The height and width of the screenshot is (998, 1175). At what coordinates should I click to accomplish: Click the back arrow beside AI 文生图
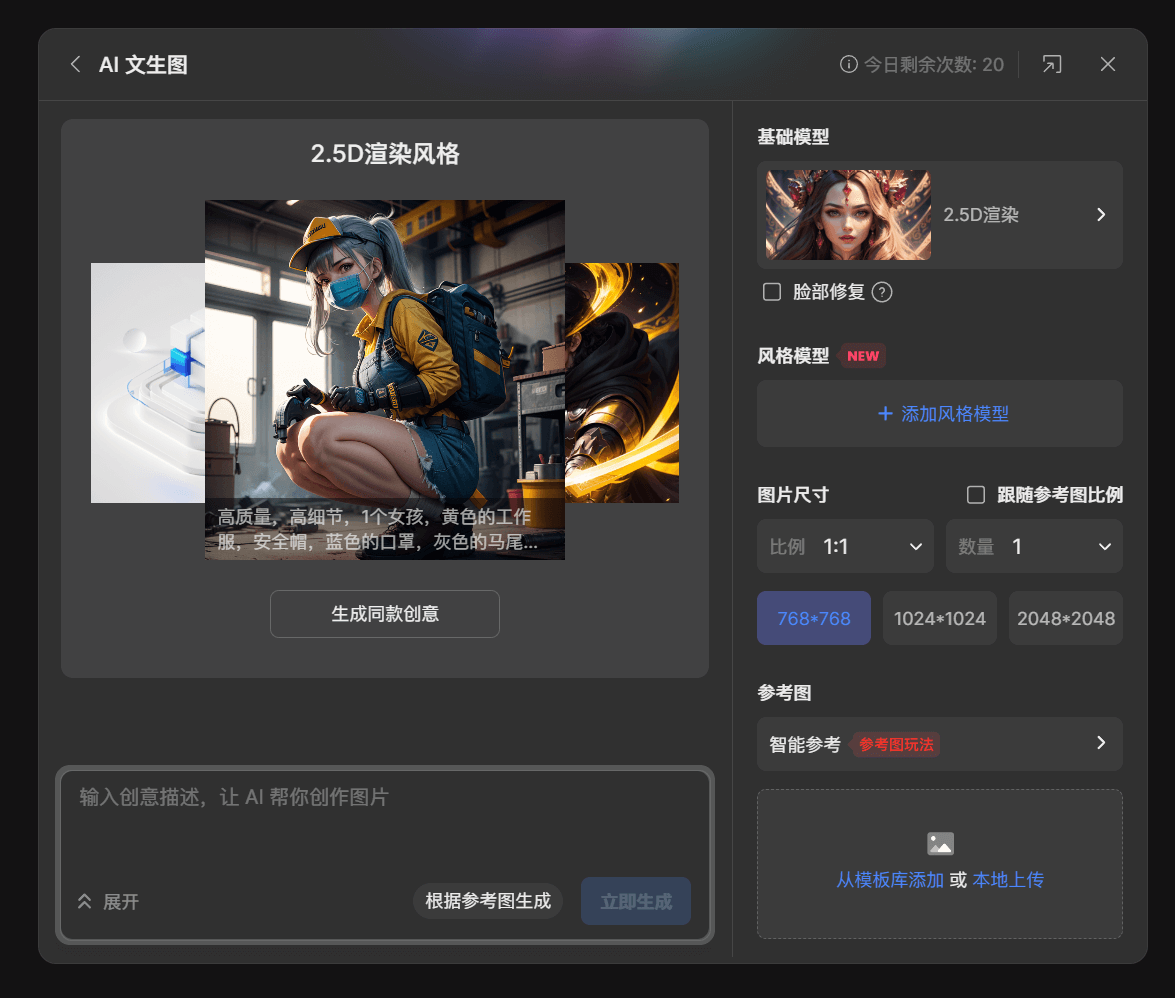coord(75,65)
